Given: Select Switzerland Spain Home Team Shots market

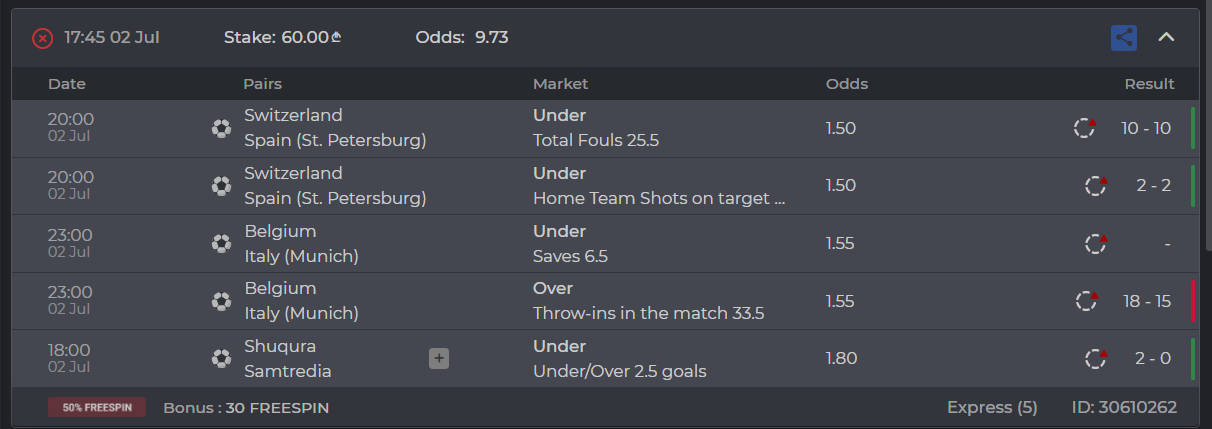Looking at the screenshot, I should (658, 198).
